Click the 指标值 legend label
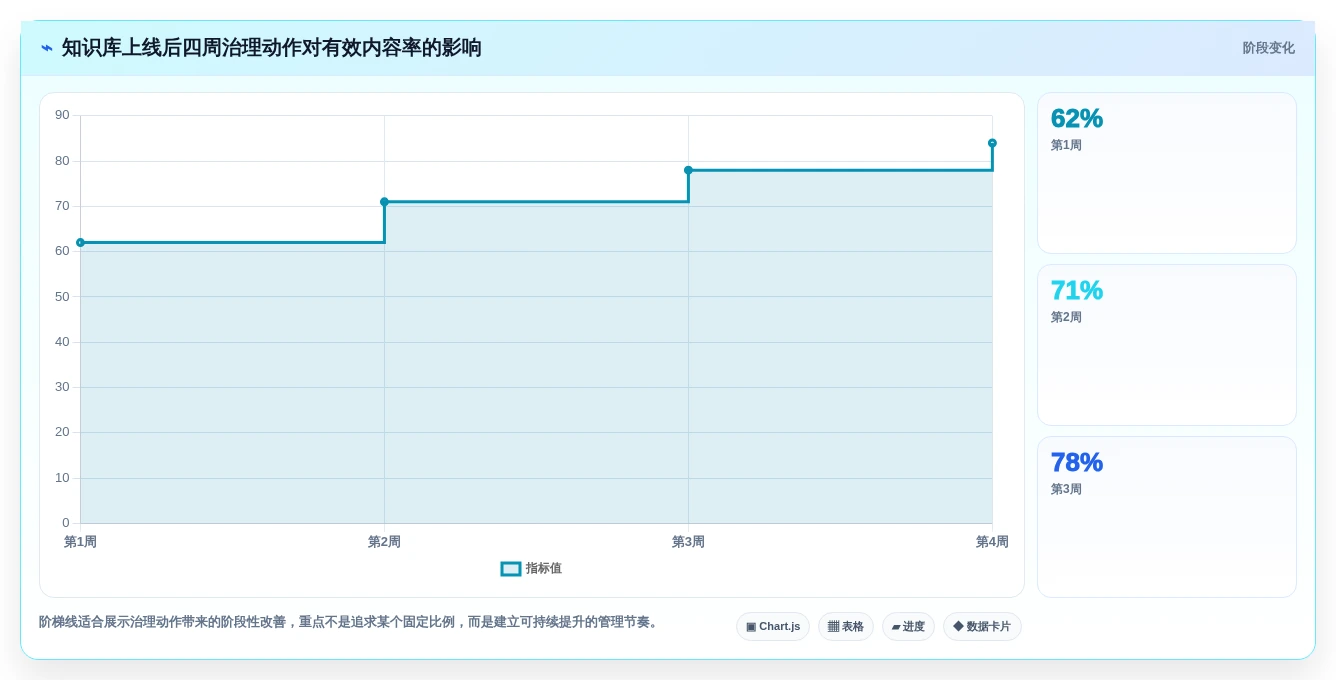Image resolution: width=1336 pixels, height=680 pixels. (x=544, y=569)
